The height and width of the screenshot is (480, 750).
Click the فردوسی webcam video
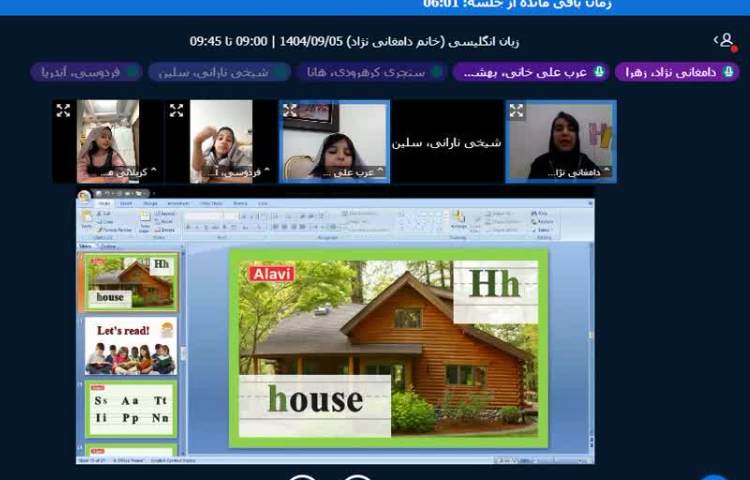click(221, 142)
